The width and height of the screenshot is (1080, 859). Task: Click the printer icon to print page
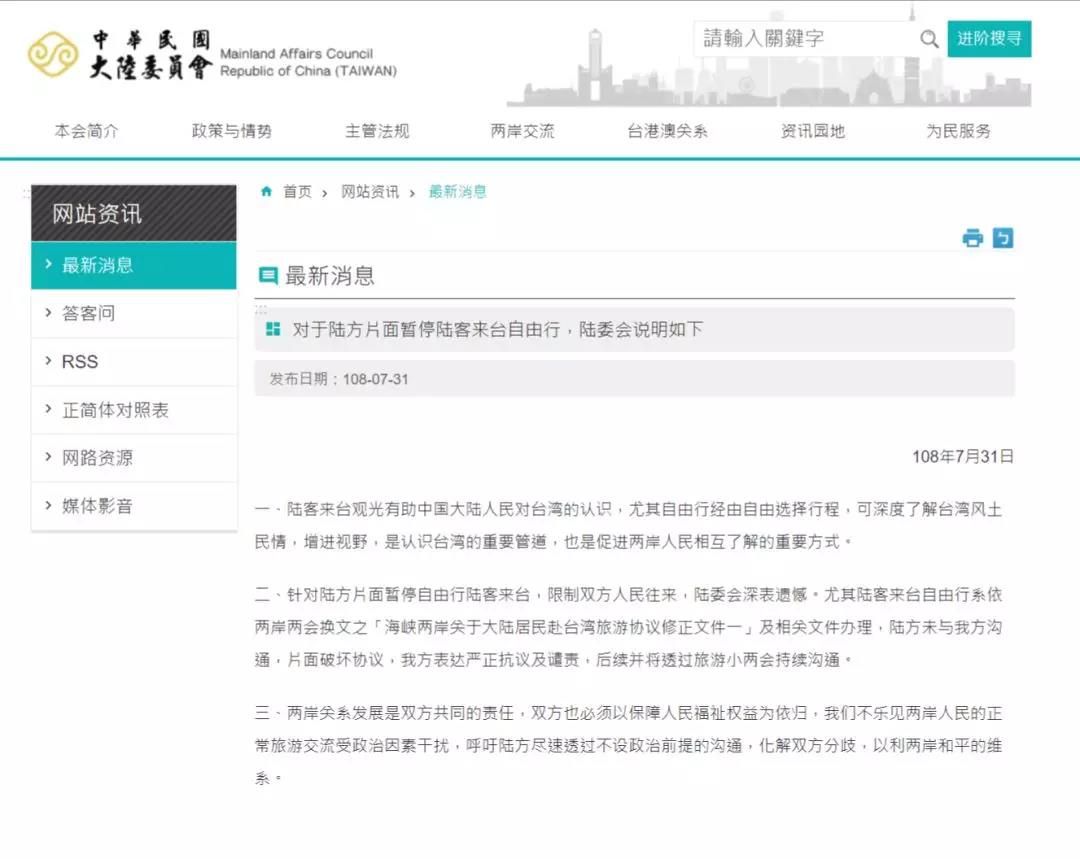tap(973, 238)
